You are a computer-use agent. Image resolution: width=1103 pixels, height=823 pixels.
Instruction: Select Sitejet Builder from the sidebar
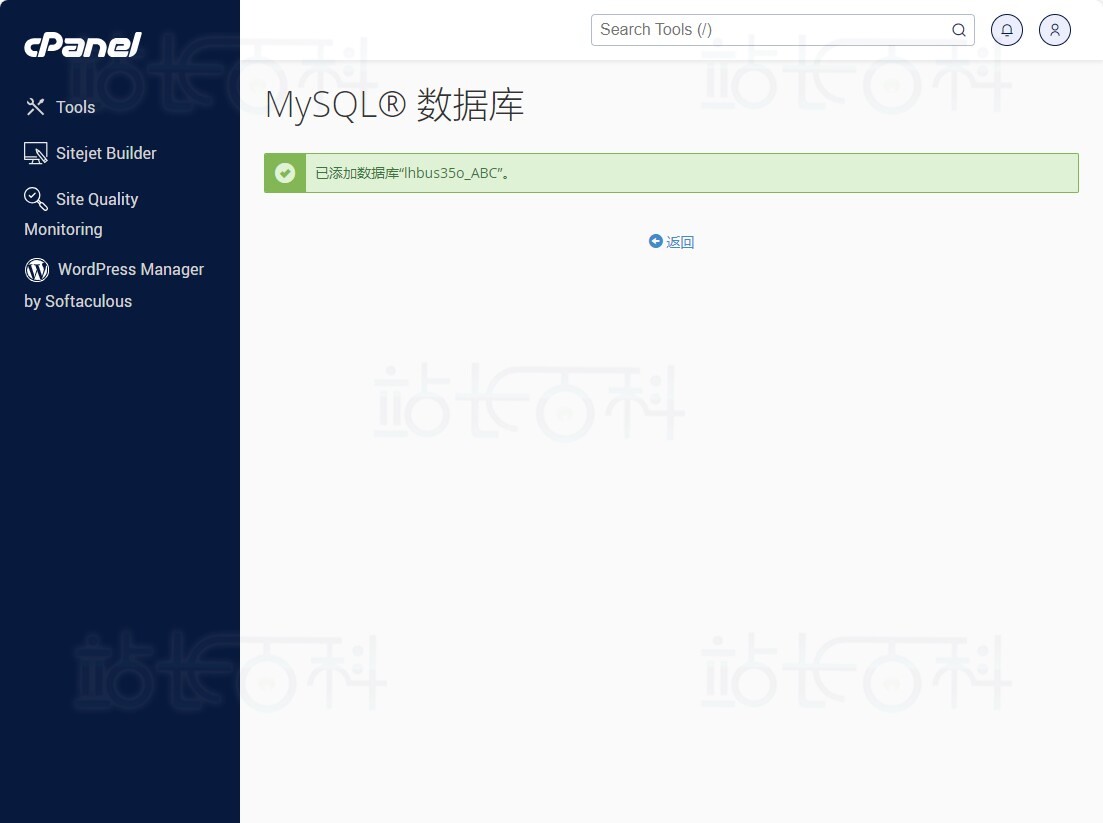point(106,152)
